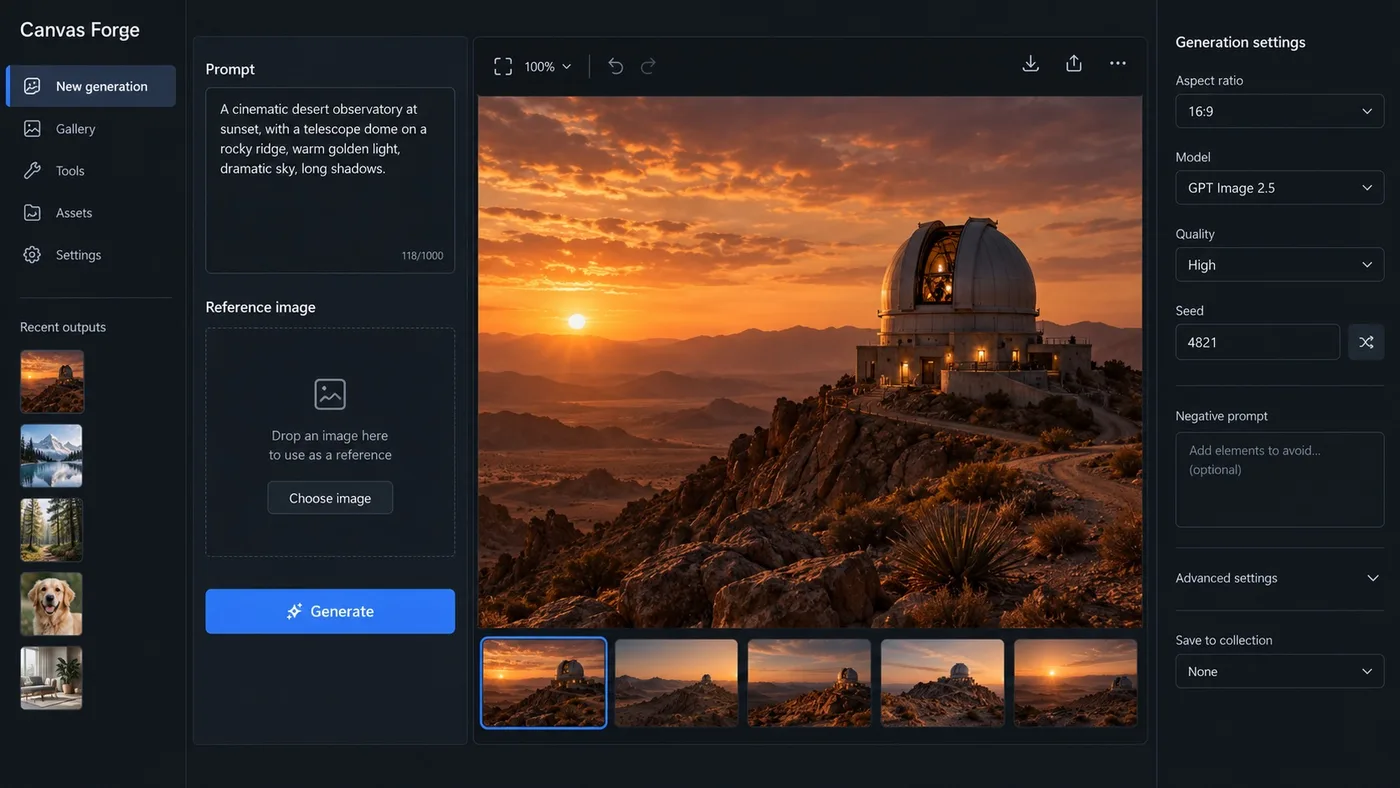This screenshot has height=788, width=1400.
Task: Click the Negative prompt text area
Action: pos(1280,480)
